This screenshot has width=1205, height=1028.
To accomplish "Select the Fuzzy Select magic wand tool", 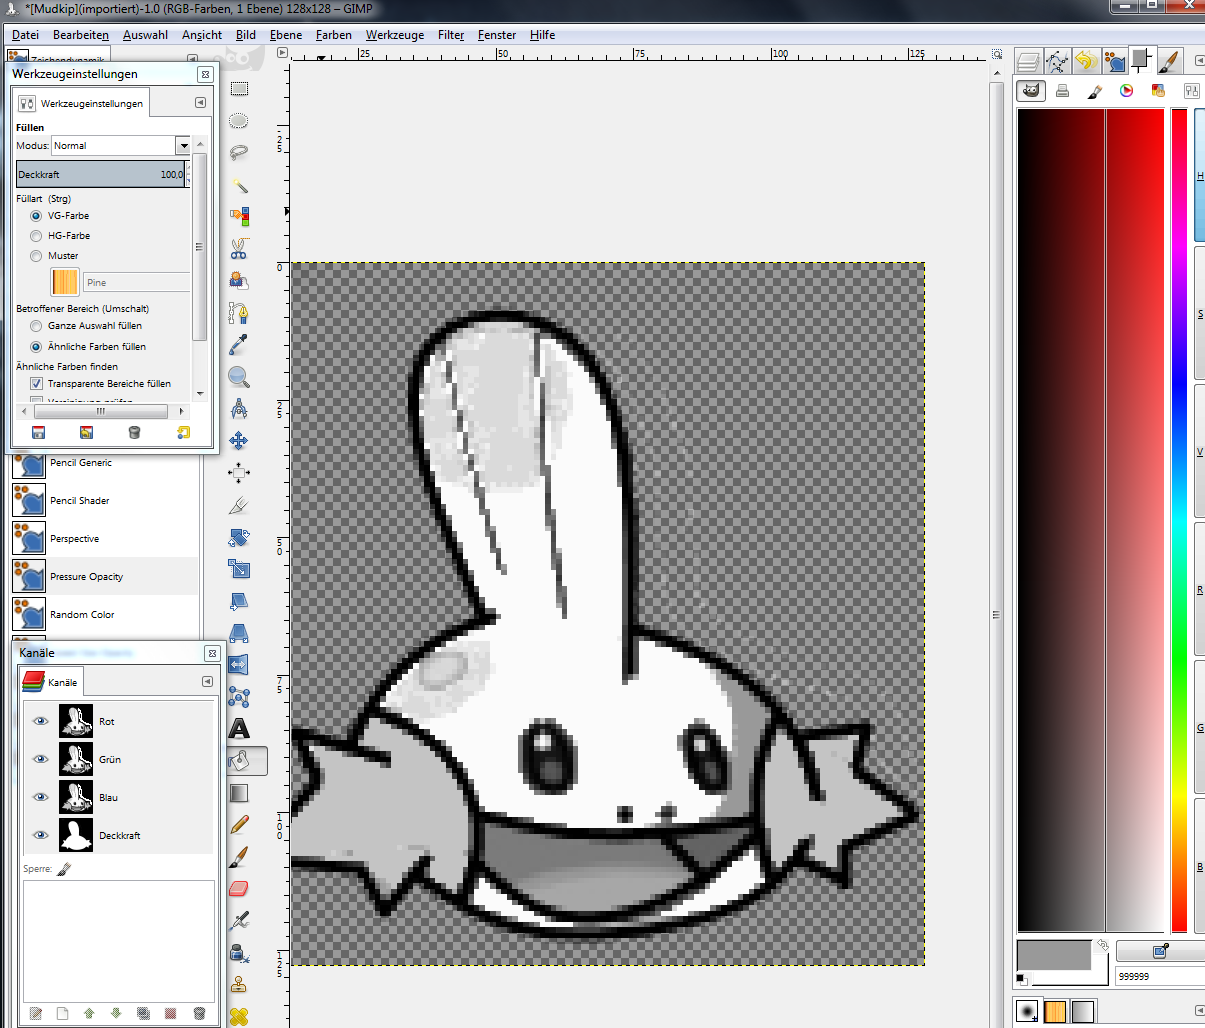I will tap(239, 185).
